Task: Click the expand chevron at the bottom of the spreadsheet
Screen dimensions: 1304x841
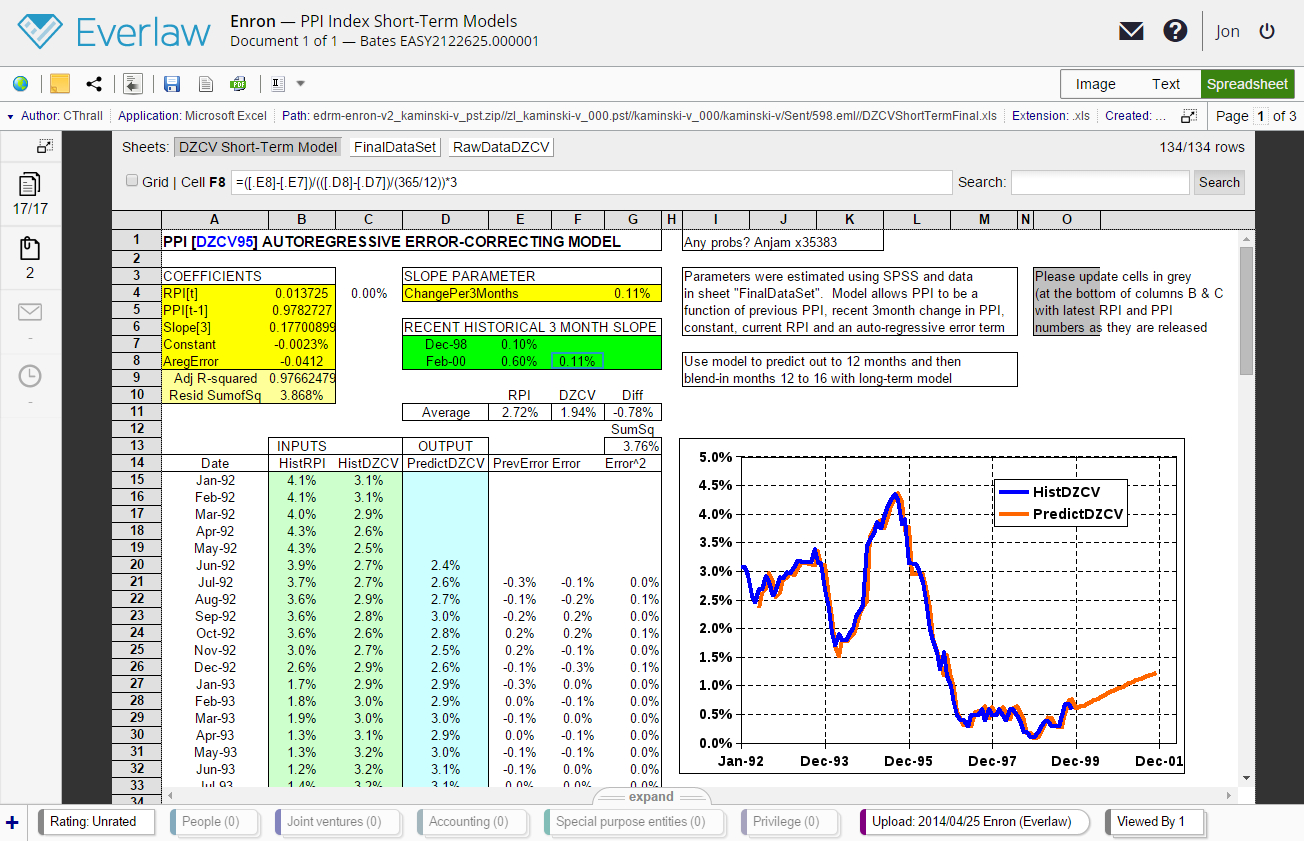Action: click(650, 796)
